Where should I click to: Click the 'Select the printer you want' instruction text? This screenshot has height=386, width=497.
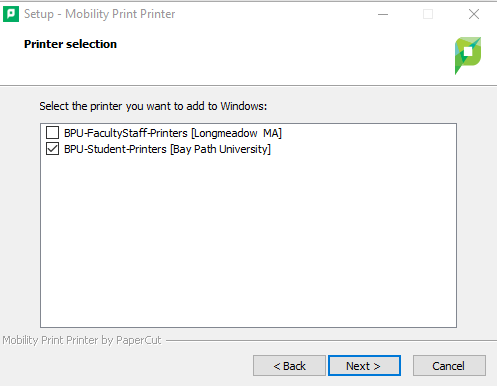click(153, 106)
